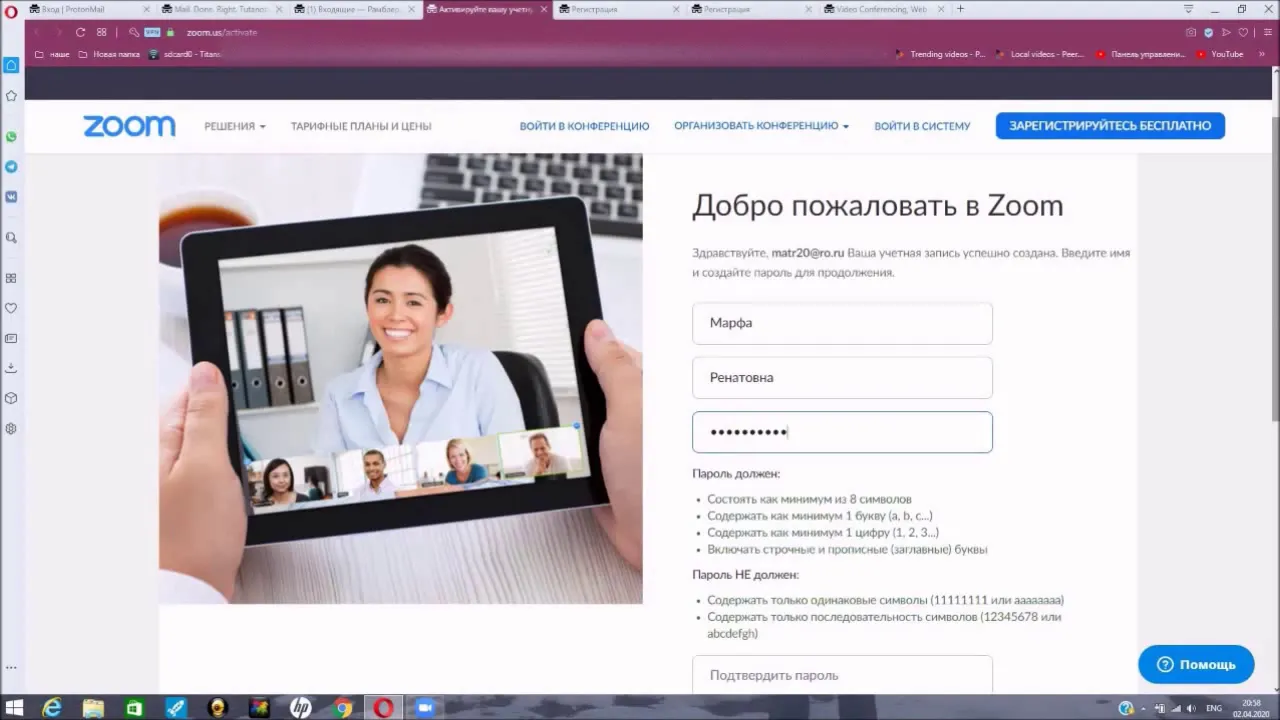Open Local videos - Peer bookmark

pyautogui.click(x=1041, y=54)
